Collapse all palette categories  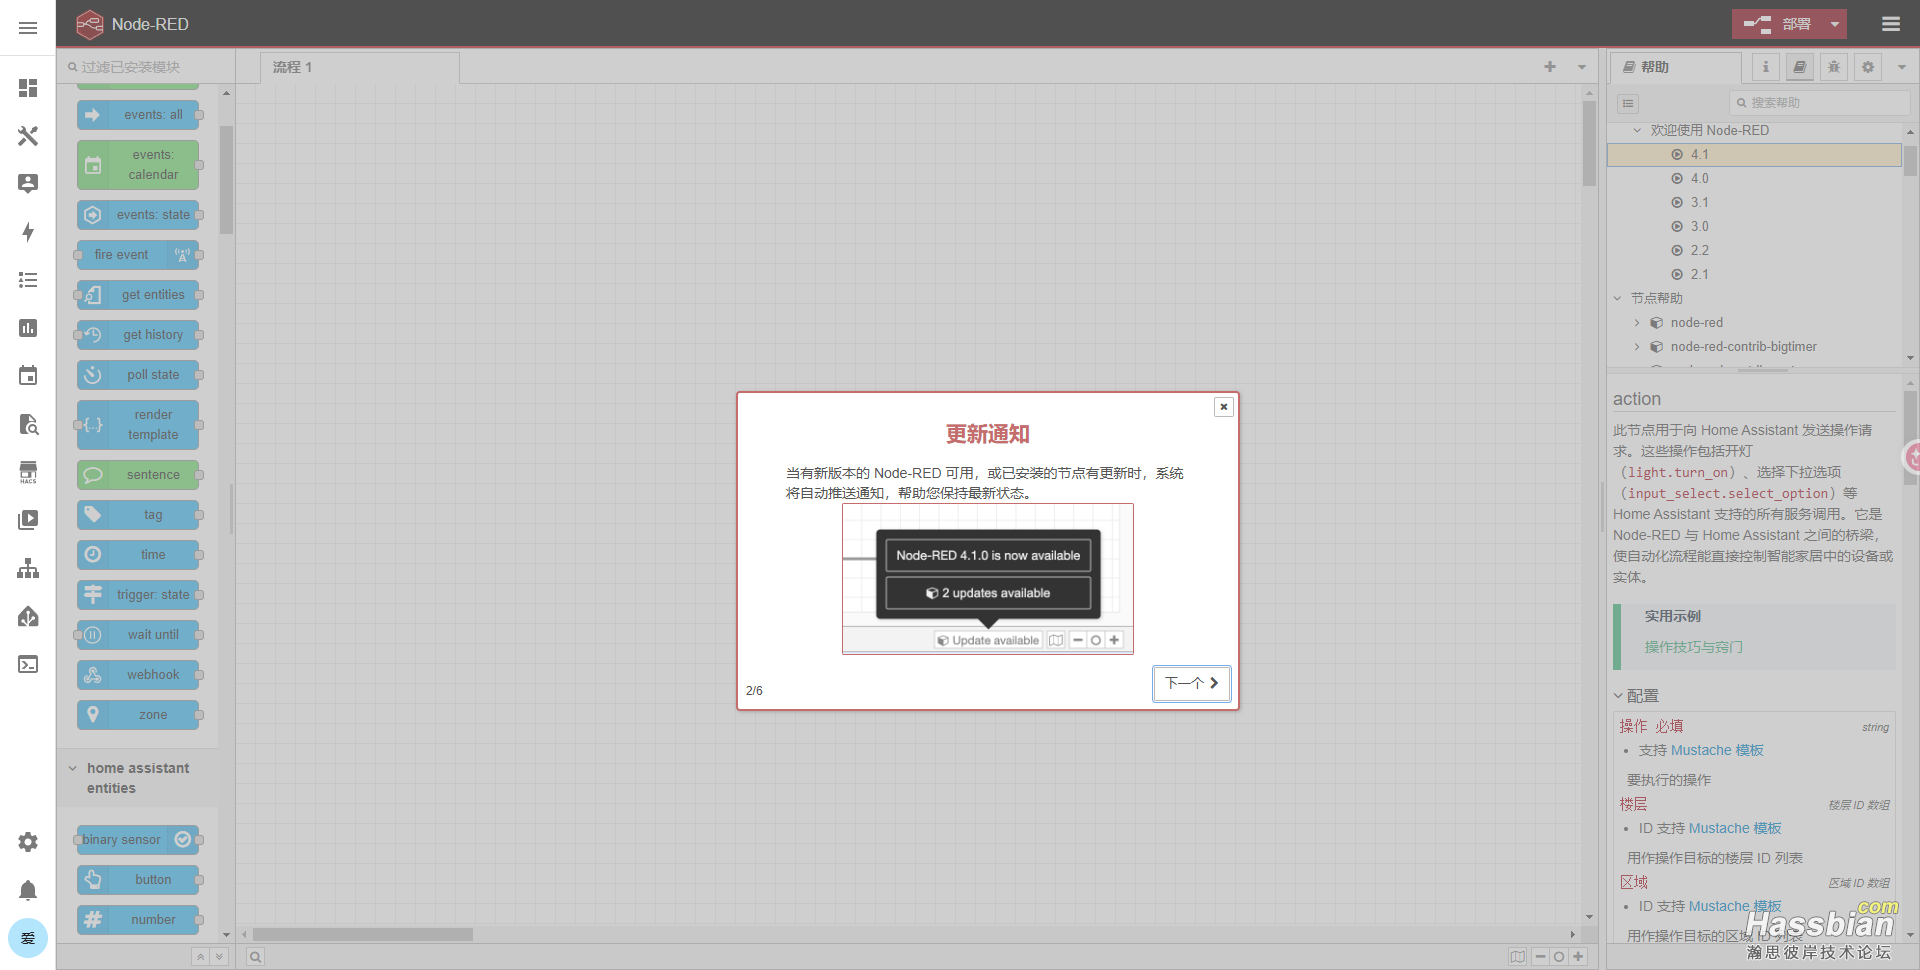pos(200,957)
